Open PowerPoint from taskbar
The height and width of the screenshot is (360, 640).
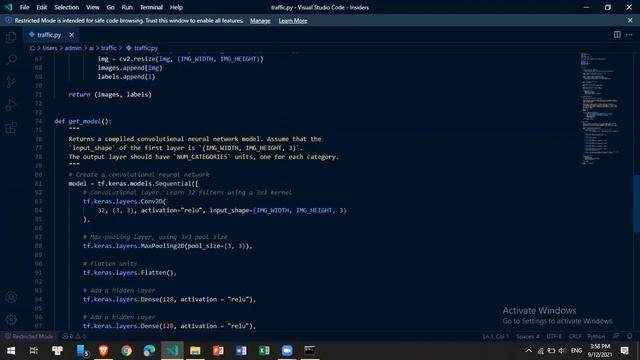click(x=218, y=351)
